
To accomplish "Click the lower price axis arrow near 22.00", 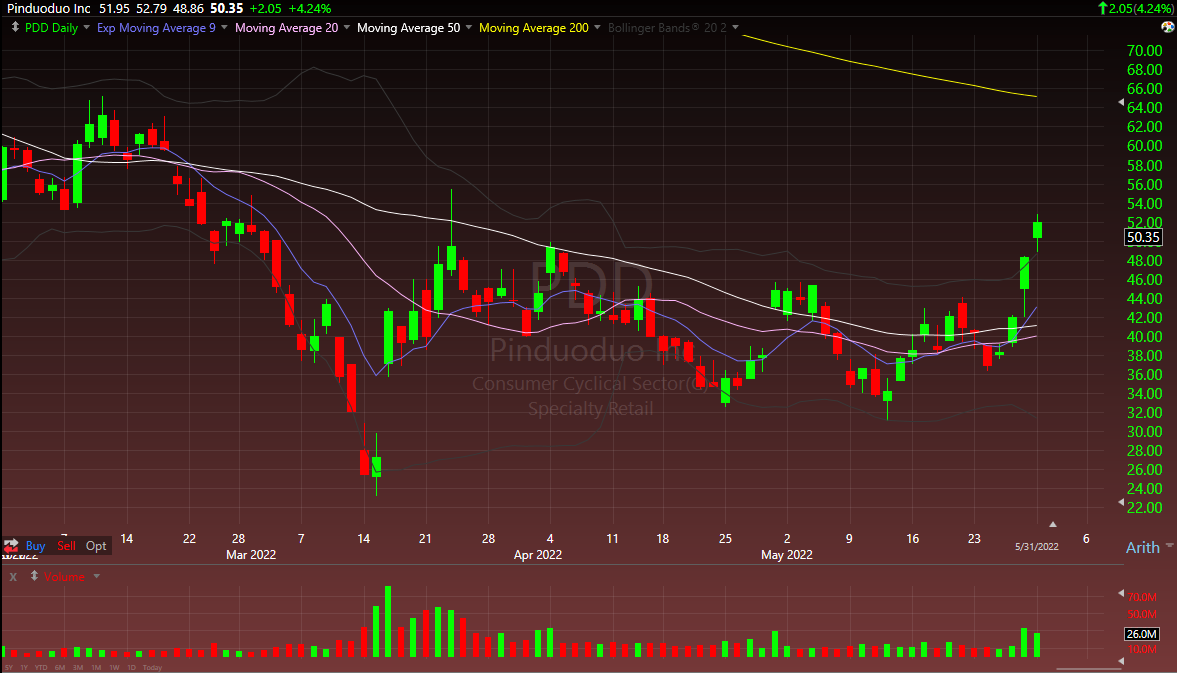I will (x=1121, y=501).
